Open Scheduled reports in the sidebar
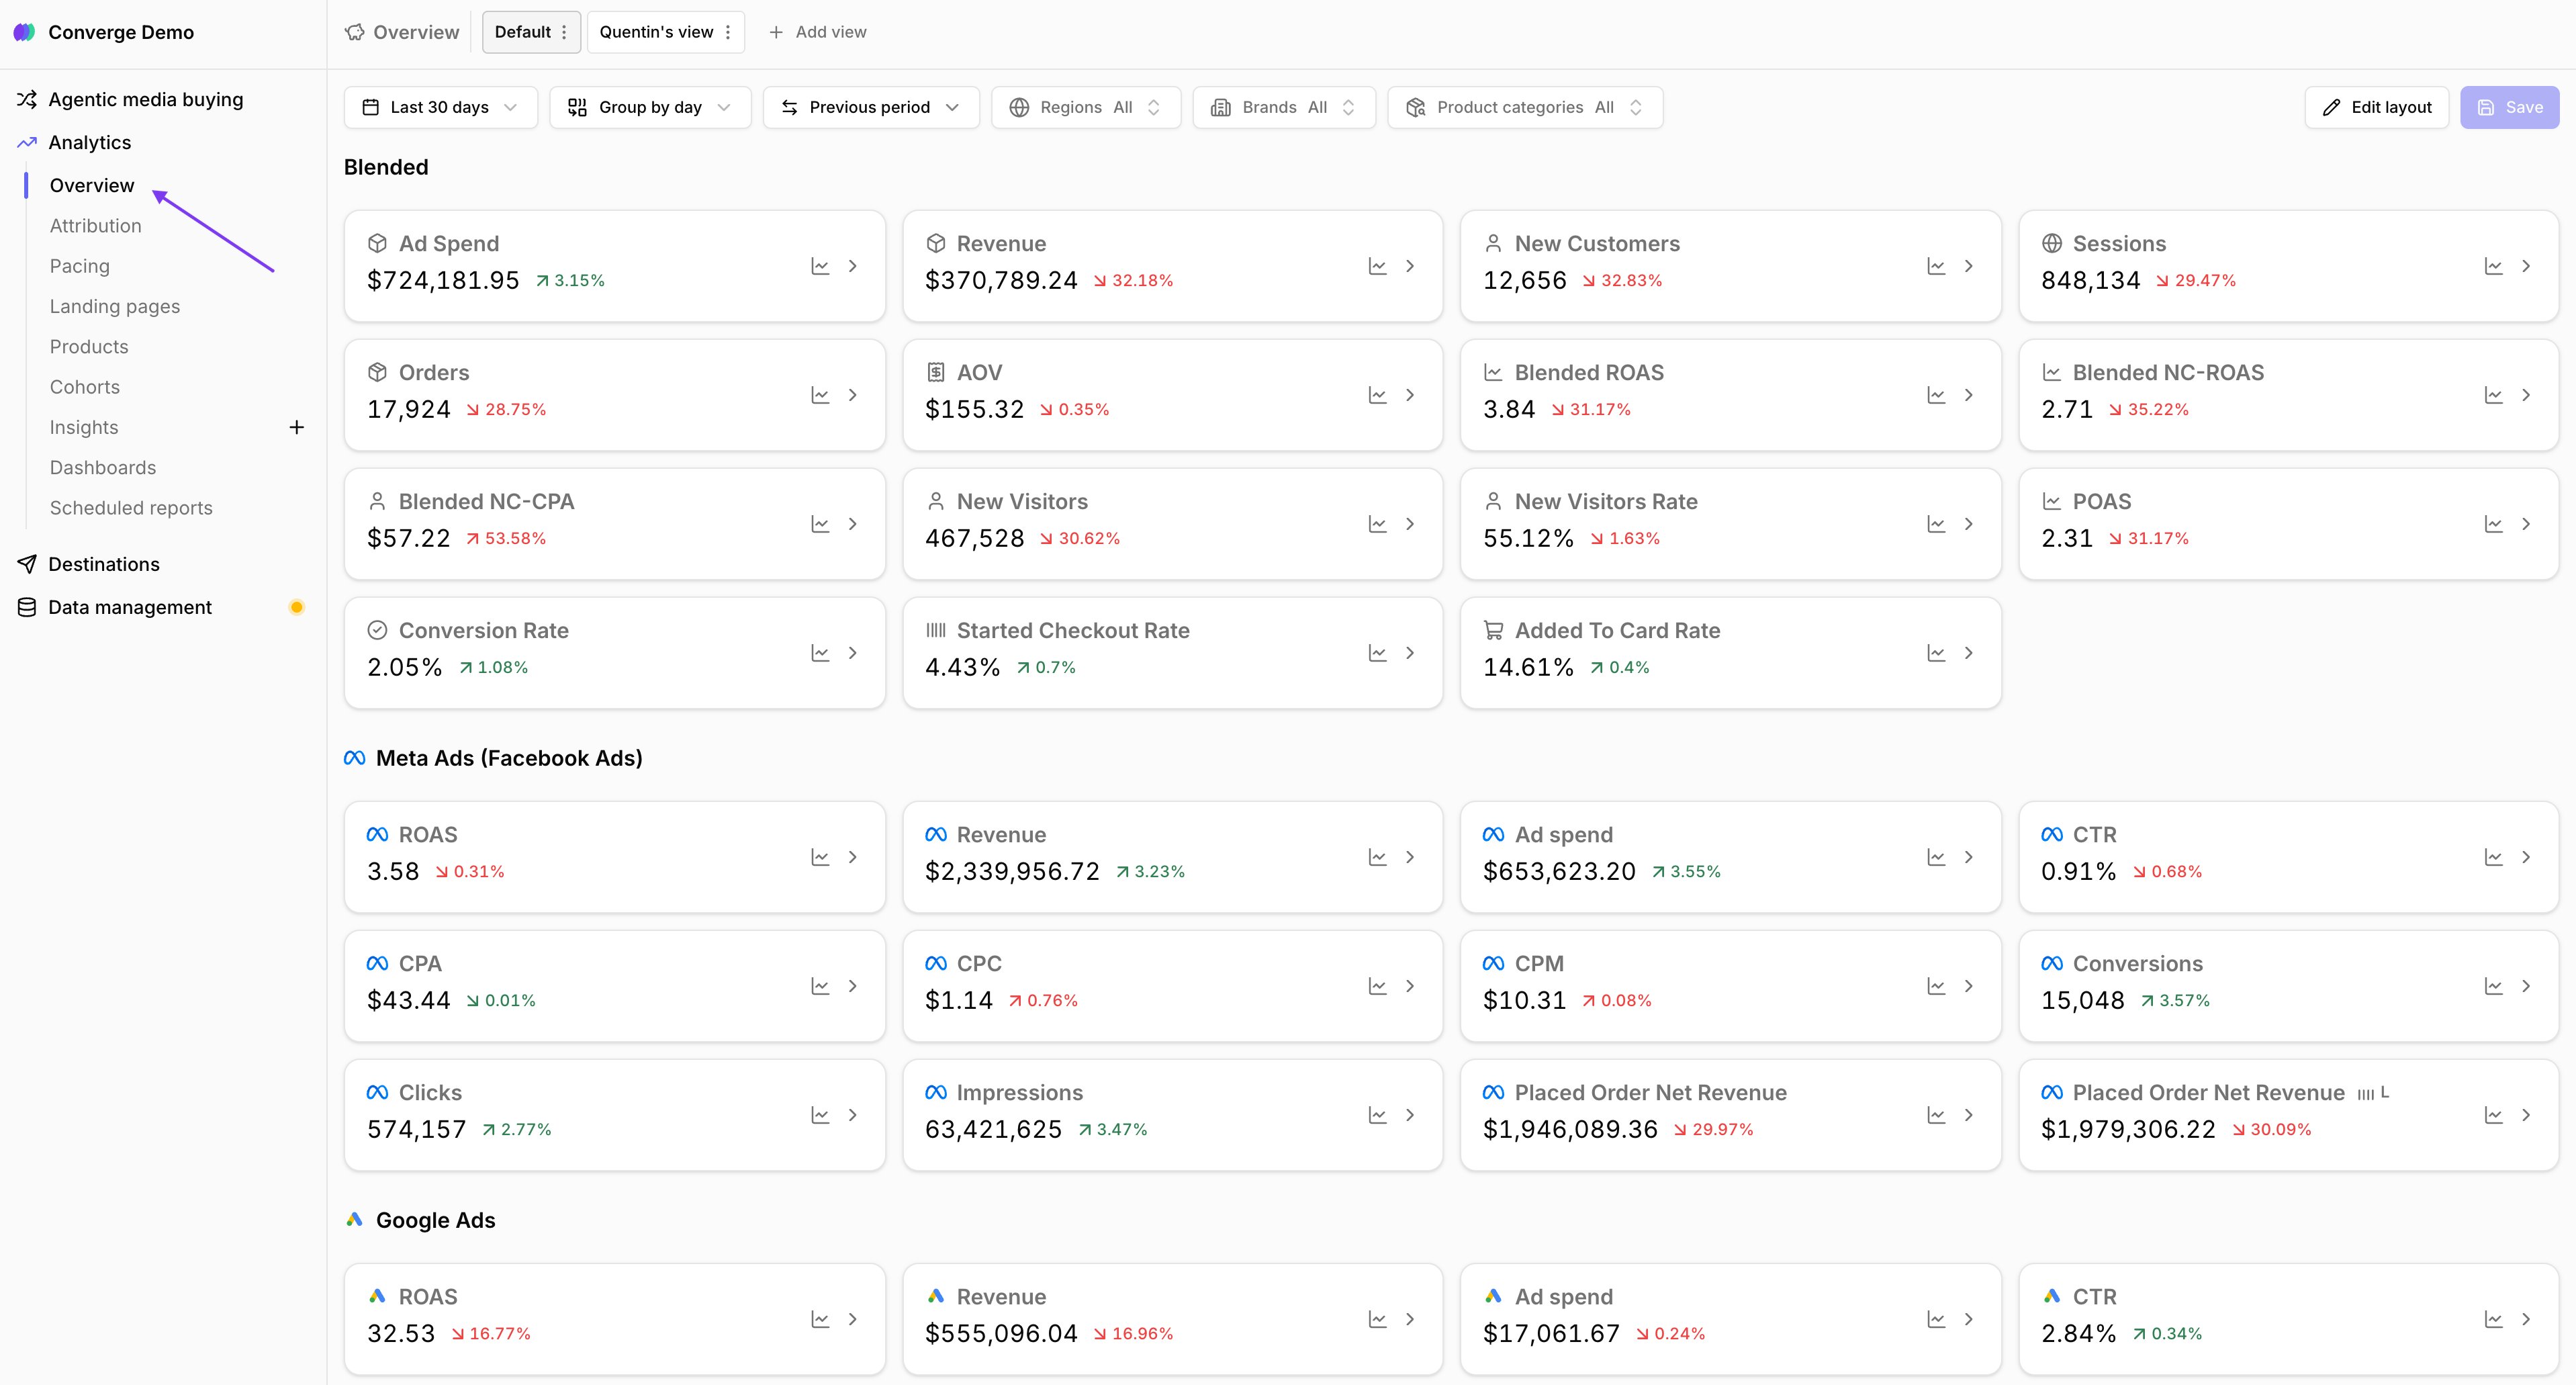2576x1385 pixels. click(131, 508)
